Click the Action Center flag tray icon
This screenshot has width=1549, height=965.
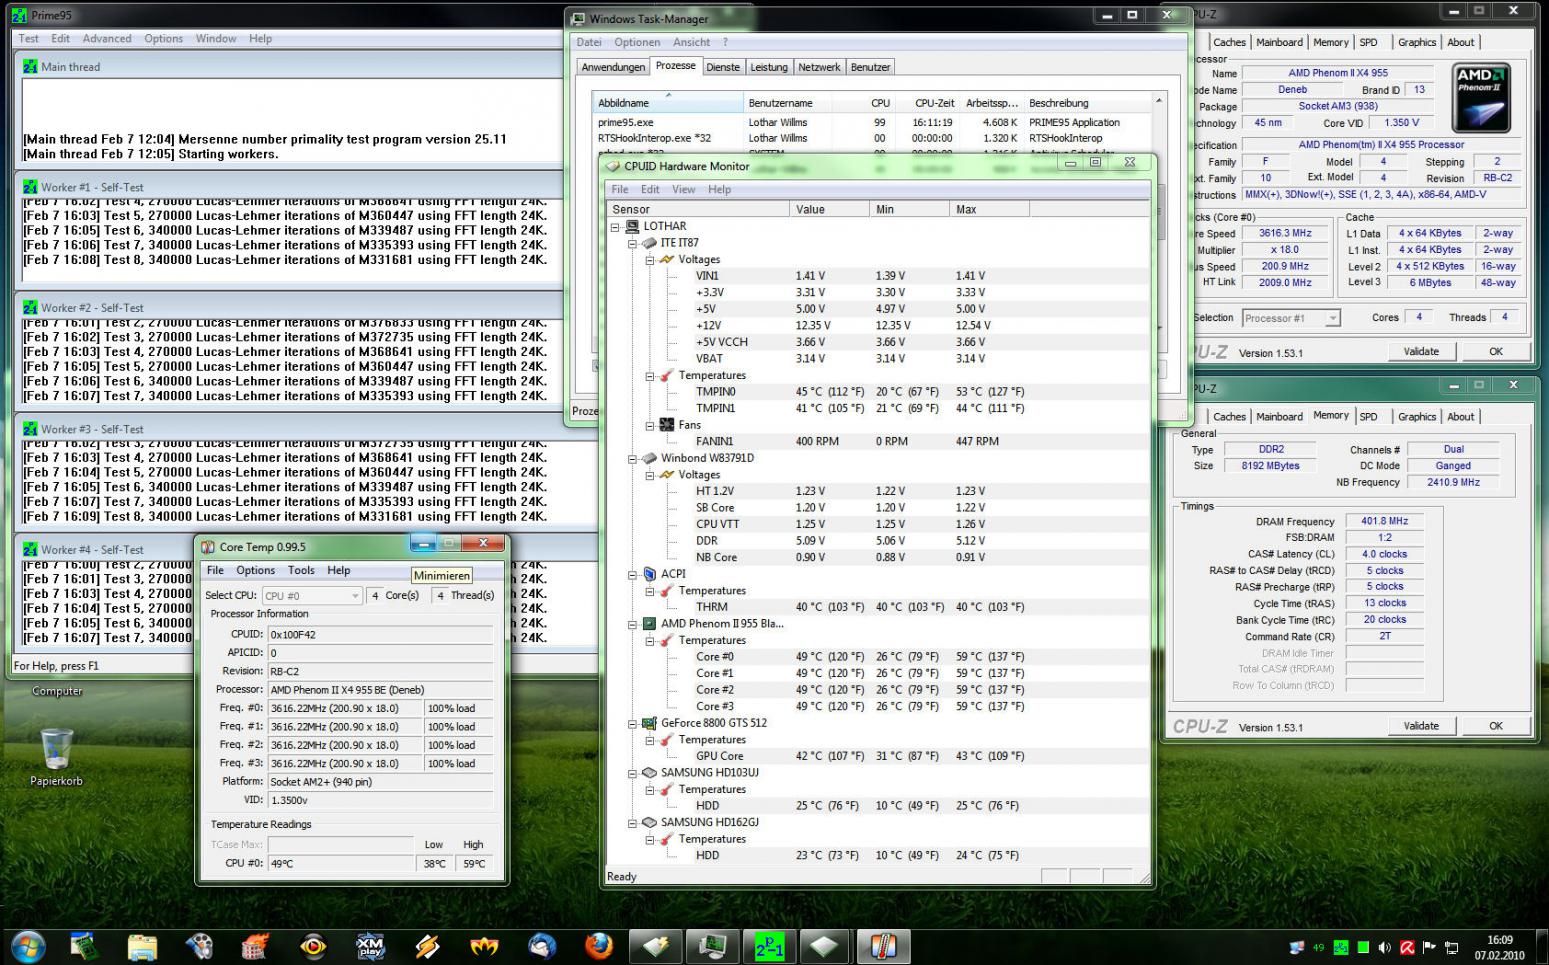1429,947
